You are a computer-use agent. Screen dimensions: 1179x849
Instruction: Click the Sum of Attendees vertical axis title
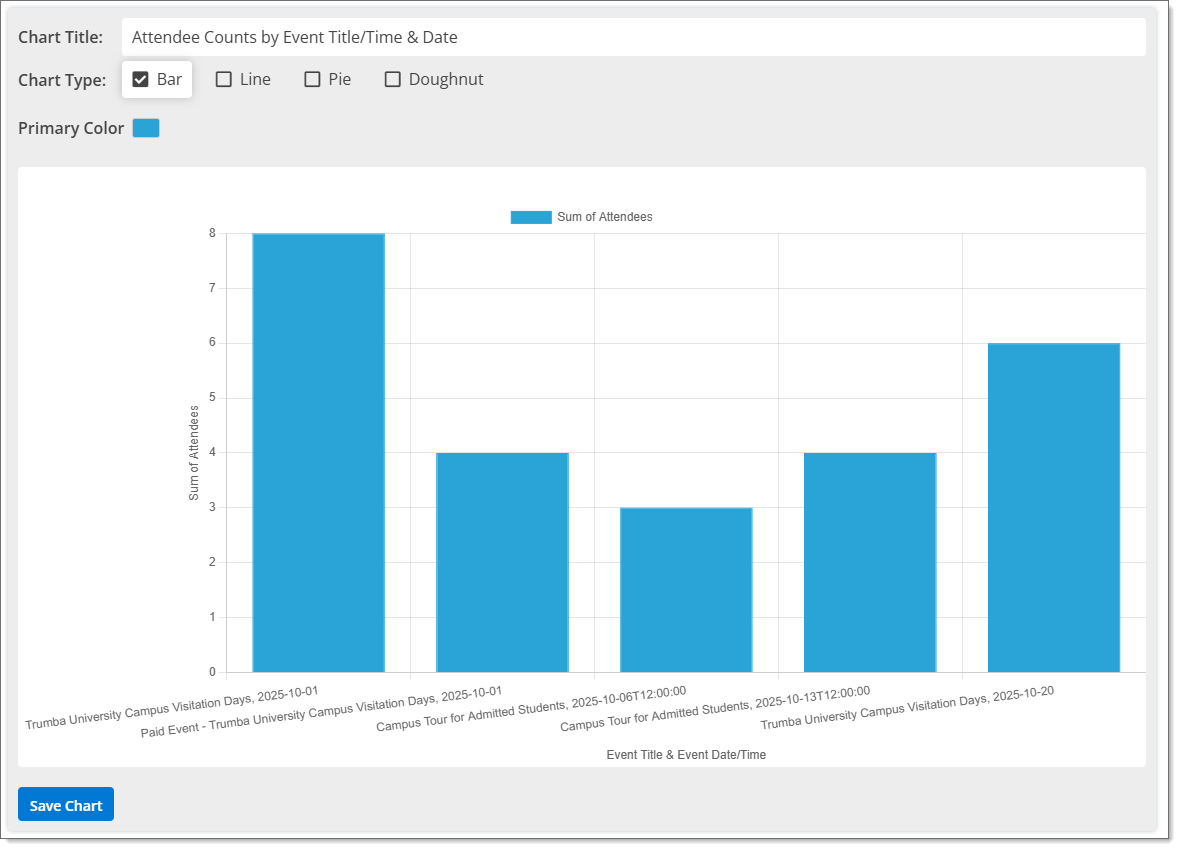tap(195, 453)
